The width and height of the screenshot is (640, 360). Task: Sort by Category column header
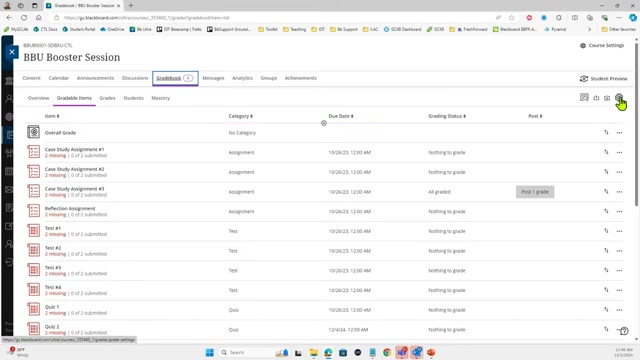240,116
